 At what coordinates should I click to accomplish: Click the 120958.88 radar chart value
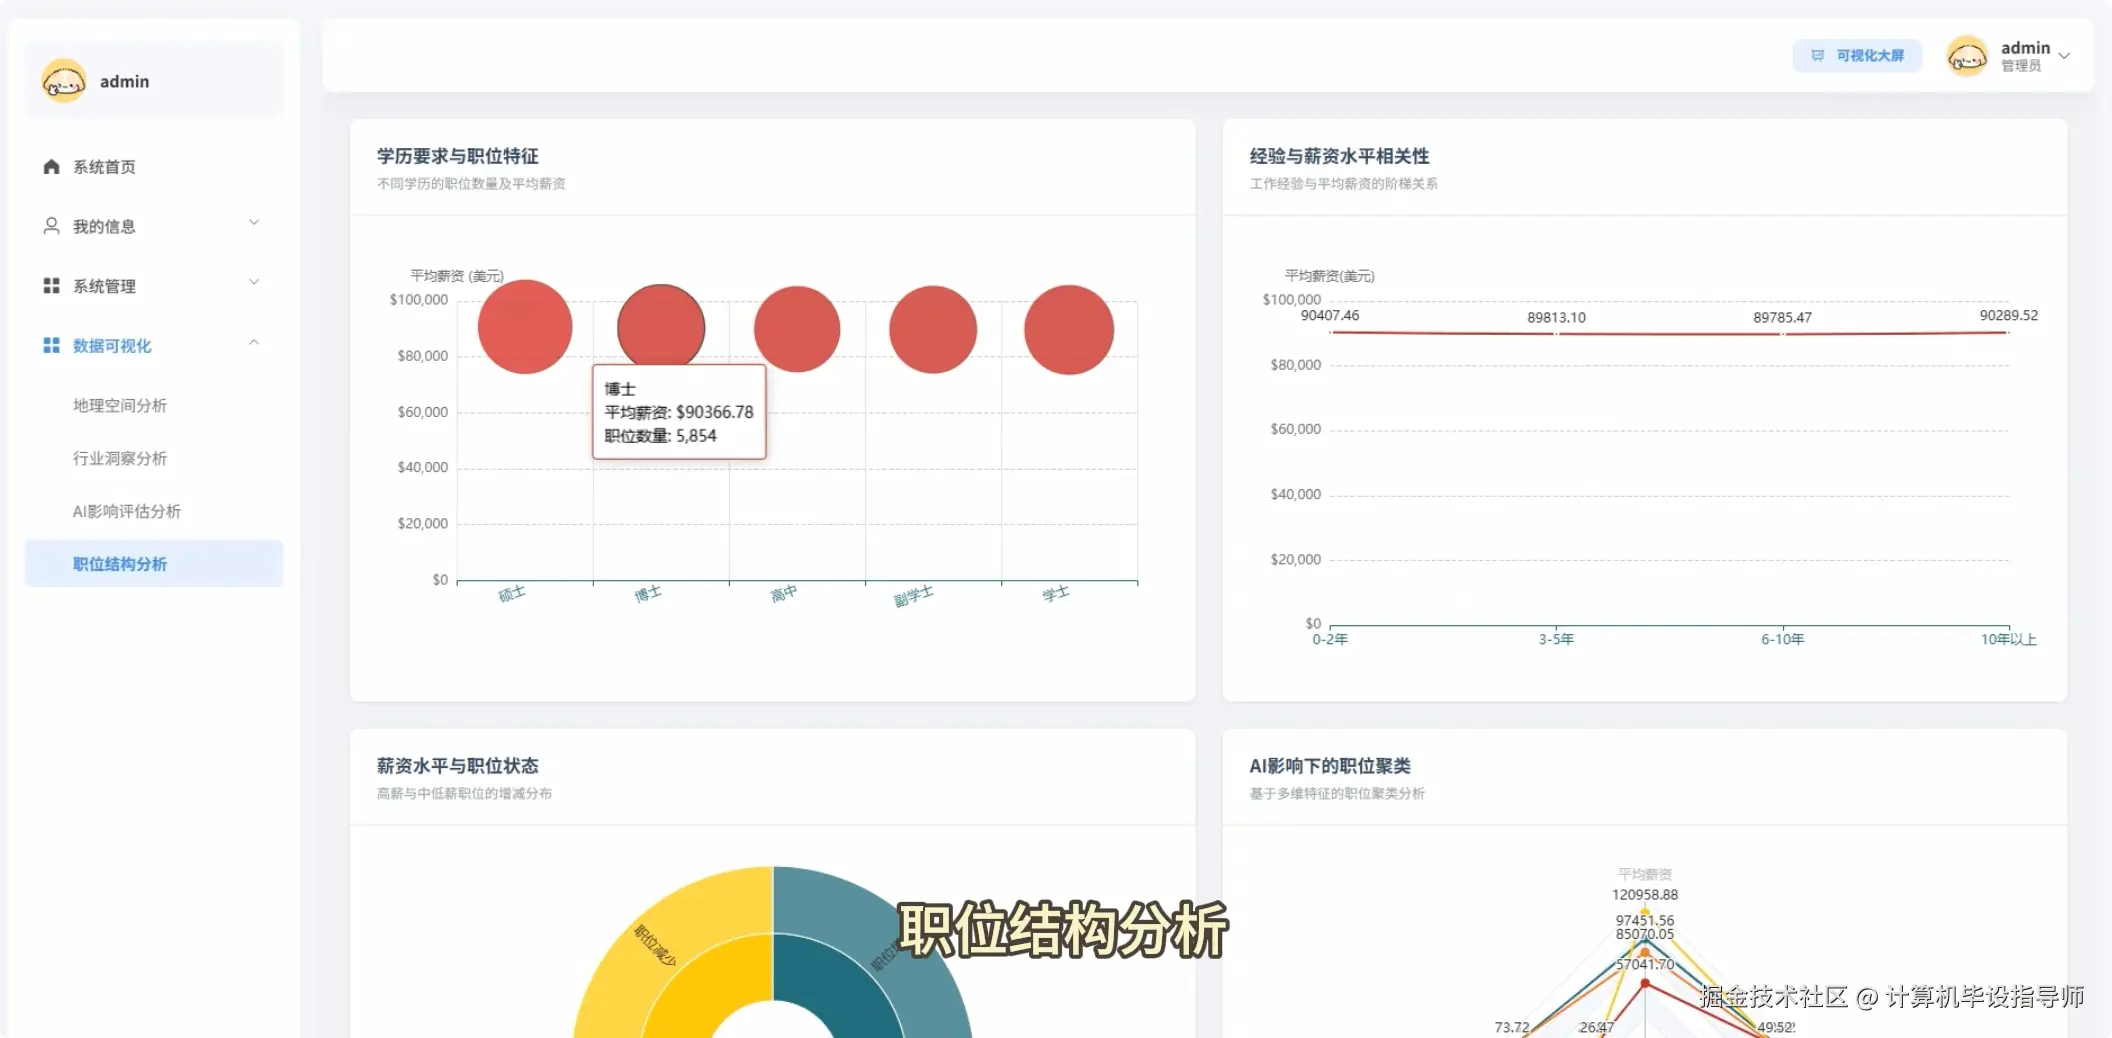click(x=1645, y=895)
